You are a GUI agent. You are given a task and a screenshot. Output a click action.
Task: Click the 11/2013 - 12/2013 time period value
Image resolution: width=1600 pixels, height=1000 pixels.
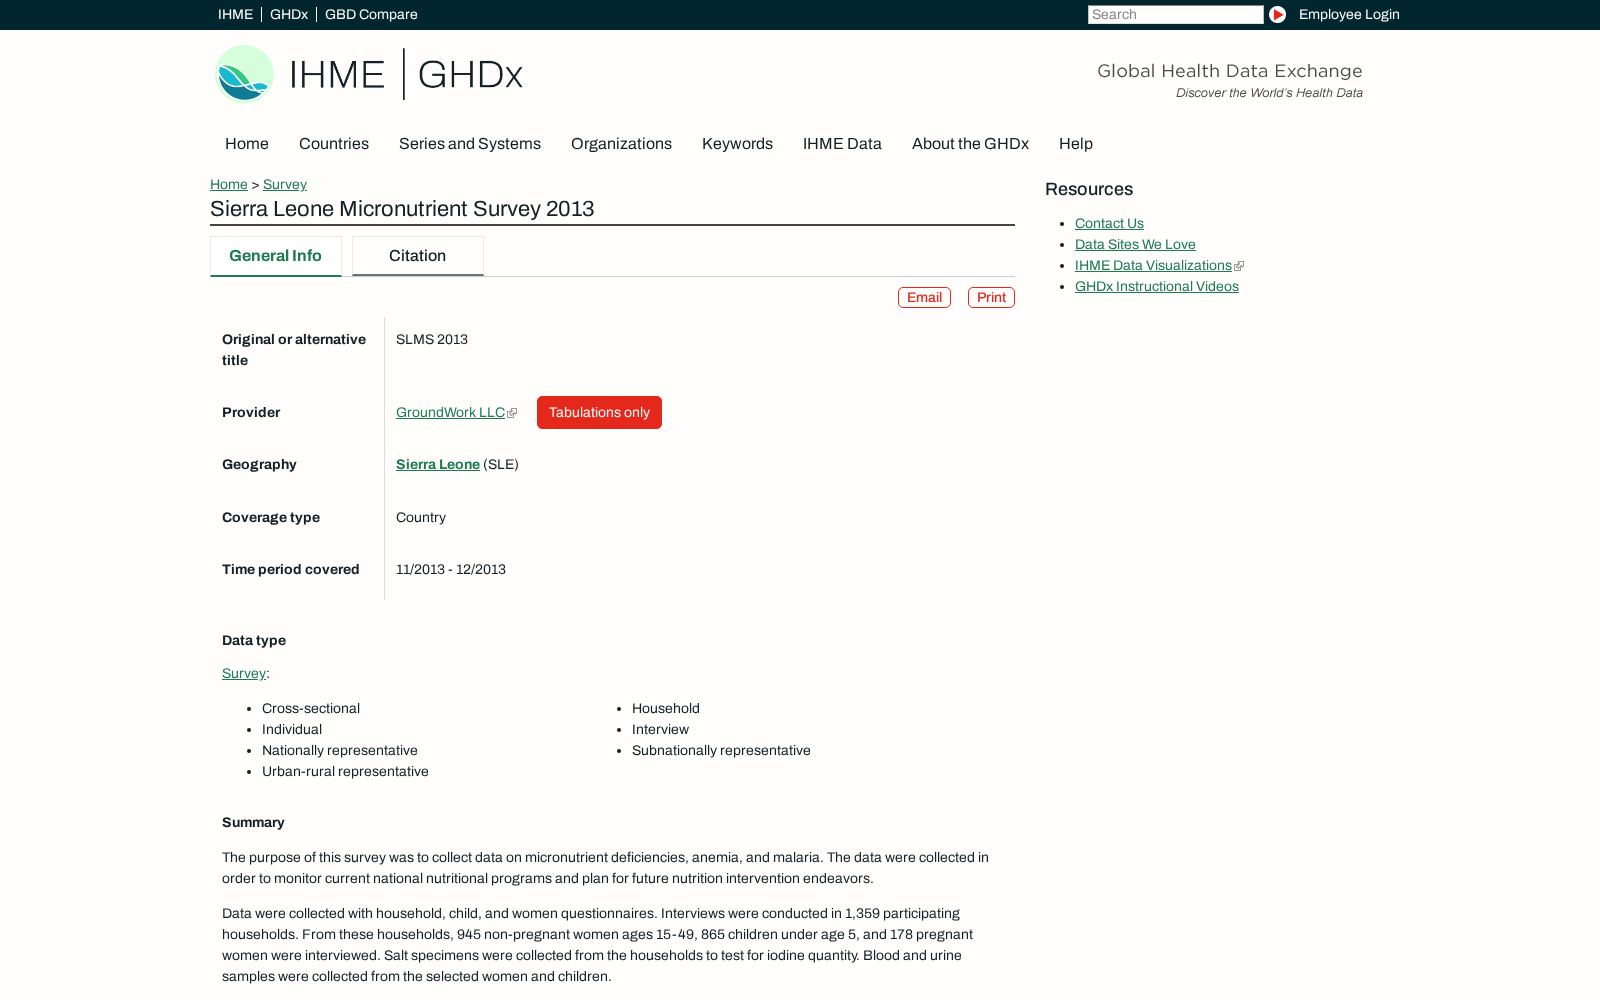451,569
